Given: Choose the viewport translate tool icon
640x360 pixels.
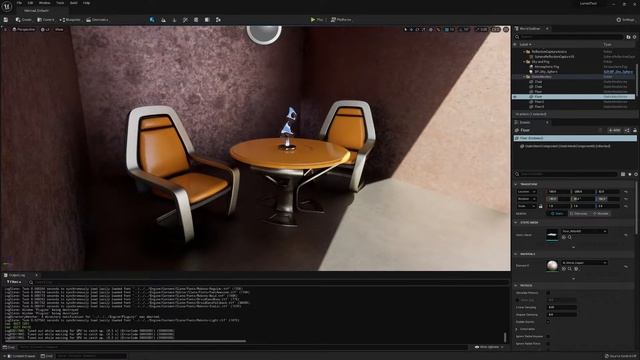Looking at the screenshot, I should pos(411,29).
